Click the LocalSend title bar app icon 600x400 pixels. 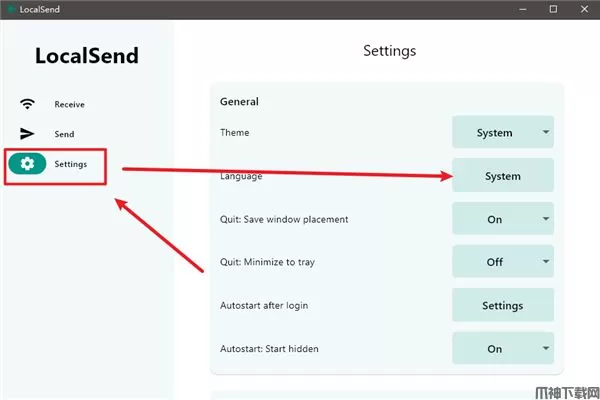[x=9, y=9]
